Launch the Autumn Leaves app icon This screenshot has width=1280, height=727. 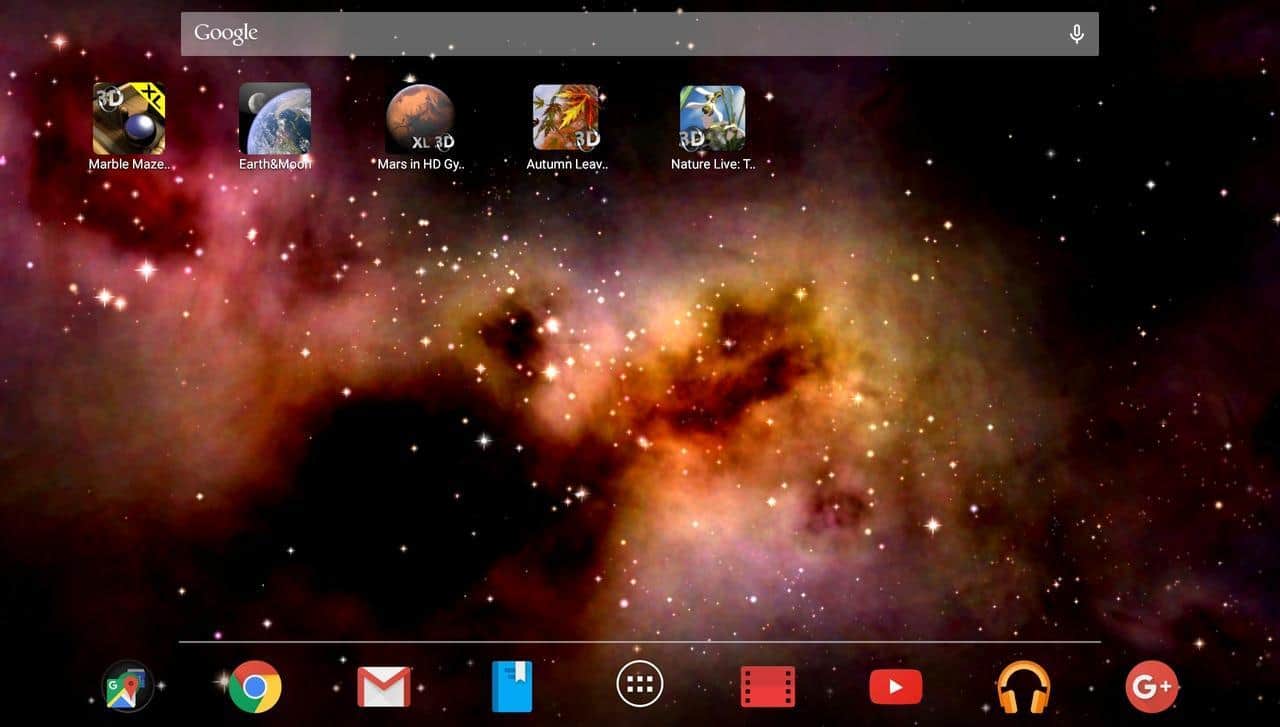pyautogui.click(x=567, y=118)
